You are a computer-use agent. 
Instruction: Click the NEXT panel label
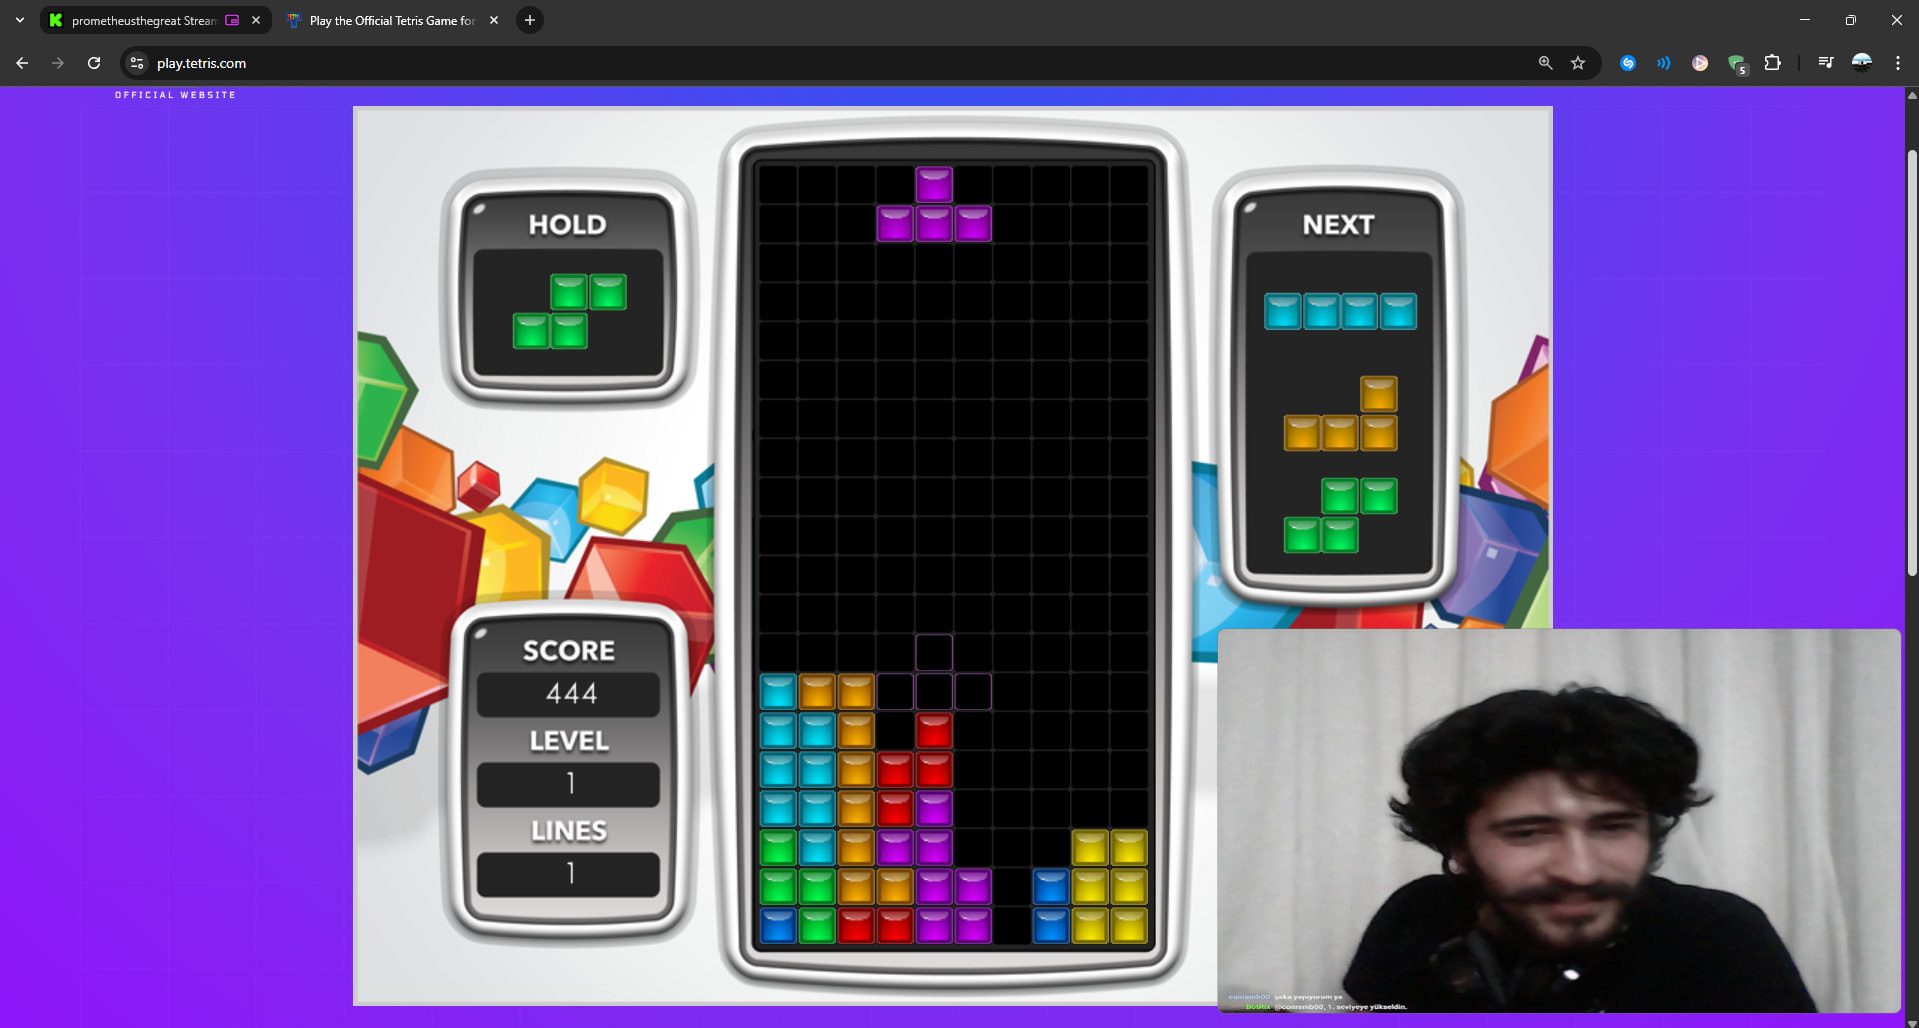(x=1338, y=224)
